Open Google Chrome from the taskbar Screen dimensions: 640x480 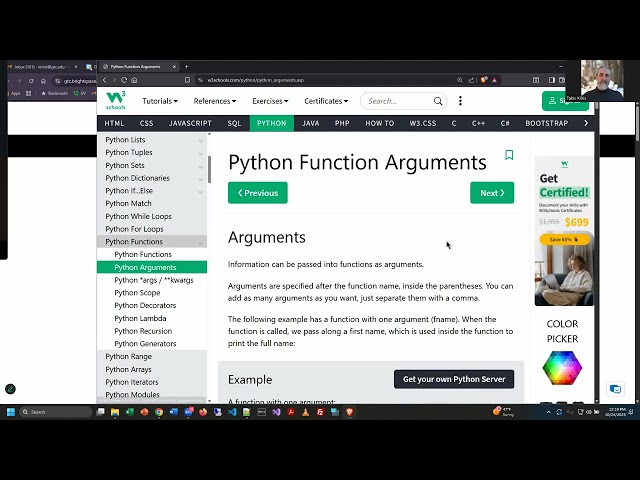(159, 412)
